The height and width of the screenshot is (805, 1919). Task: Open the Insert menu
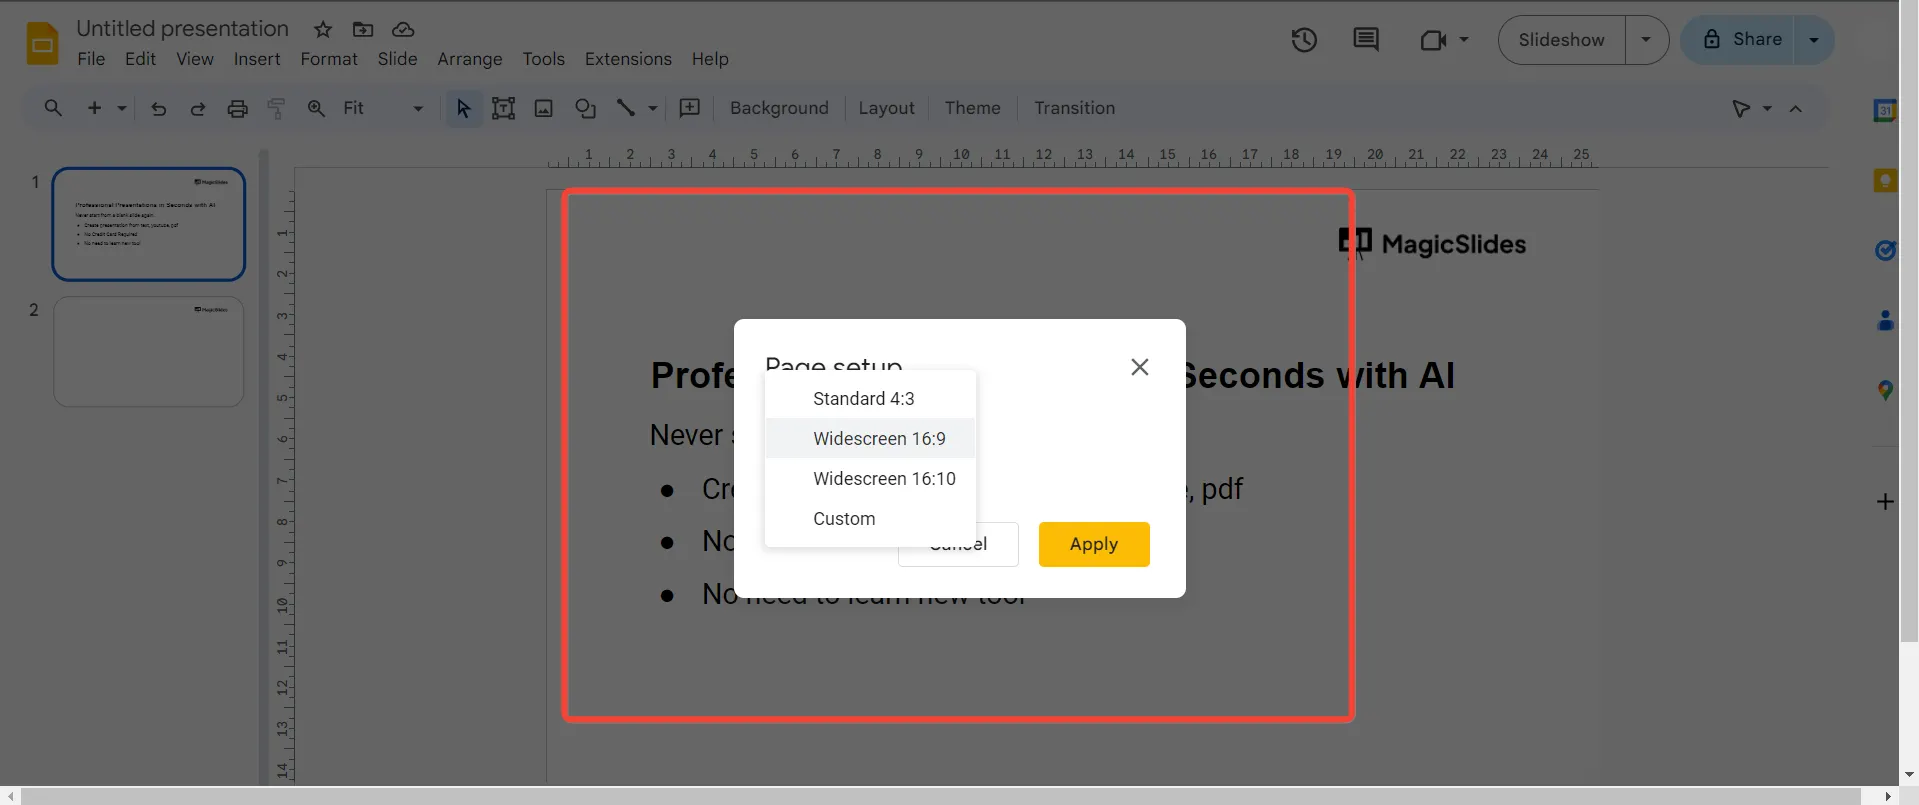pyautogui.click(x=257, y=59)
